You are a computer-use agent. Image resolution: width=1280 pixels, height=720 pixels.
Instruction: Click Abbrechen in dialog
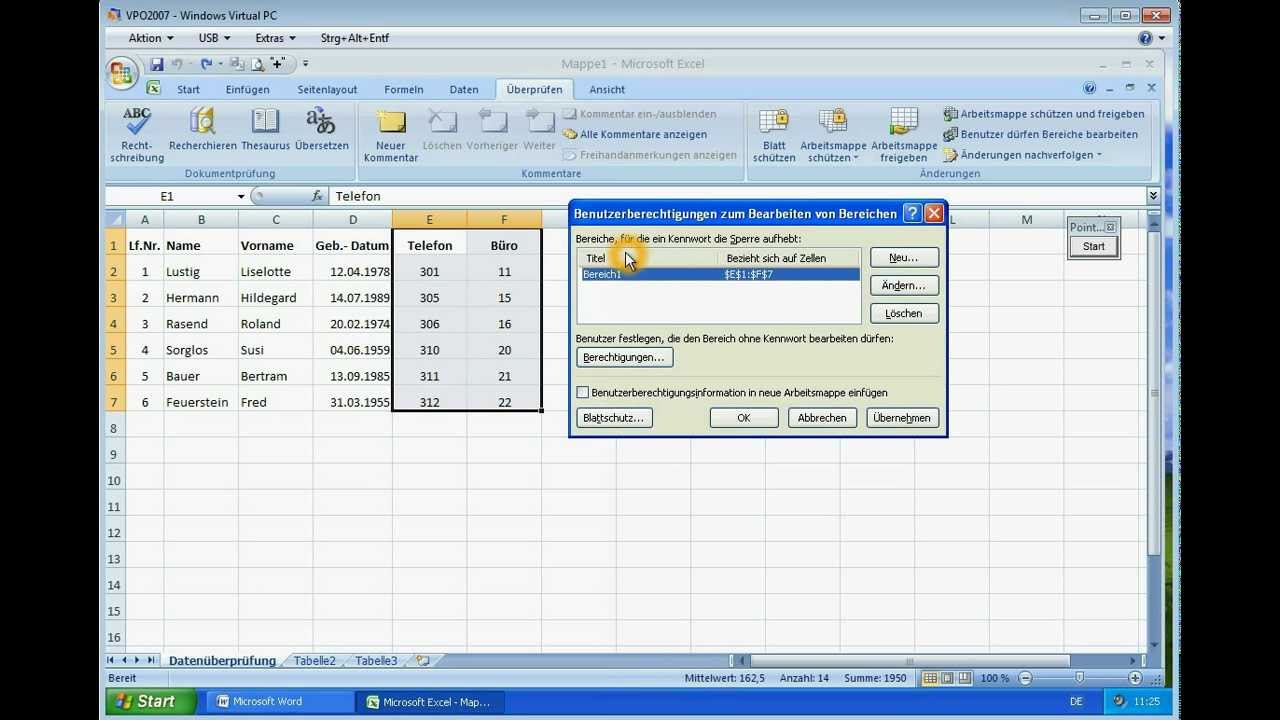click(823, 418)
